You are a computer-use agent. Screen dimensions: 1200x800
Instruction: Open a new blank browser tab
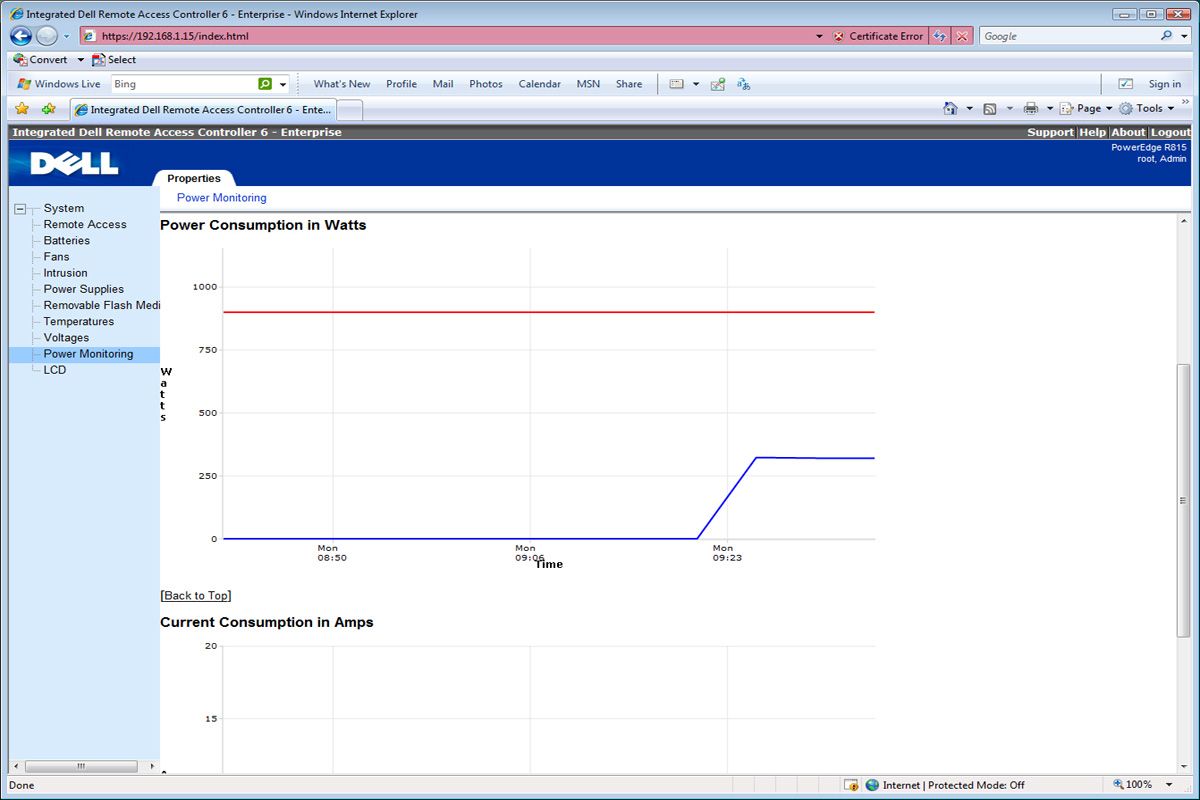click(350, 109)
